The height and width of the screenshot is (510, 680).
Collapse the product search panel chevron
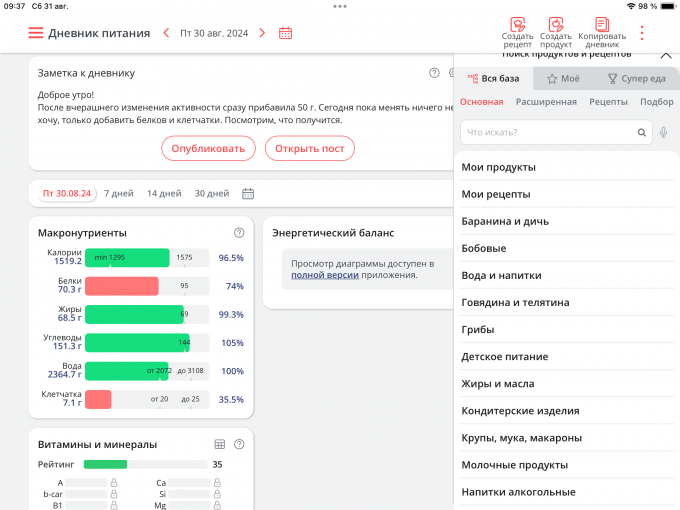(665, 55)
